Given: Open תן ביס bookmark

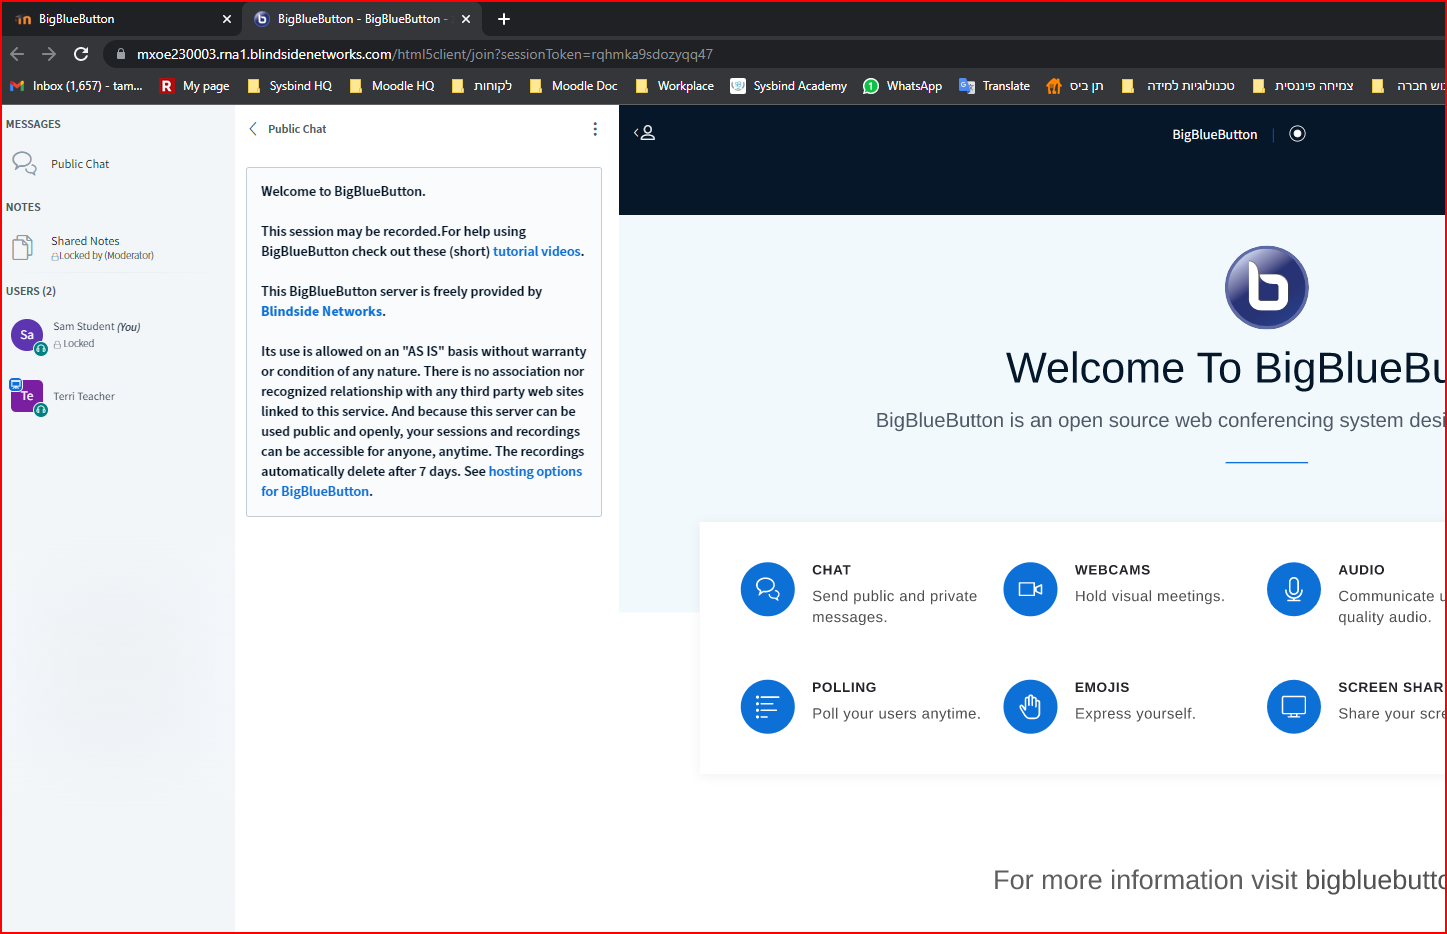Looking at the screenshot, I should [x=1075, y=86].
